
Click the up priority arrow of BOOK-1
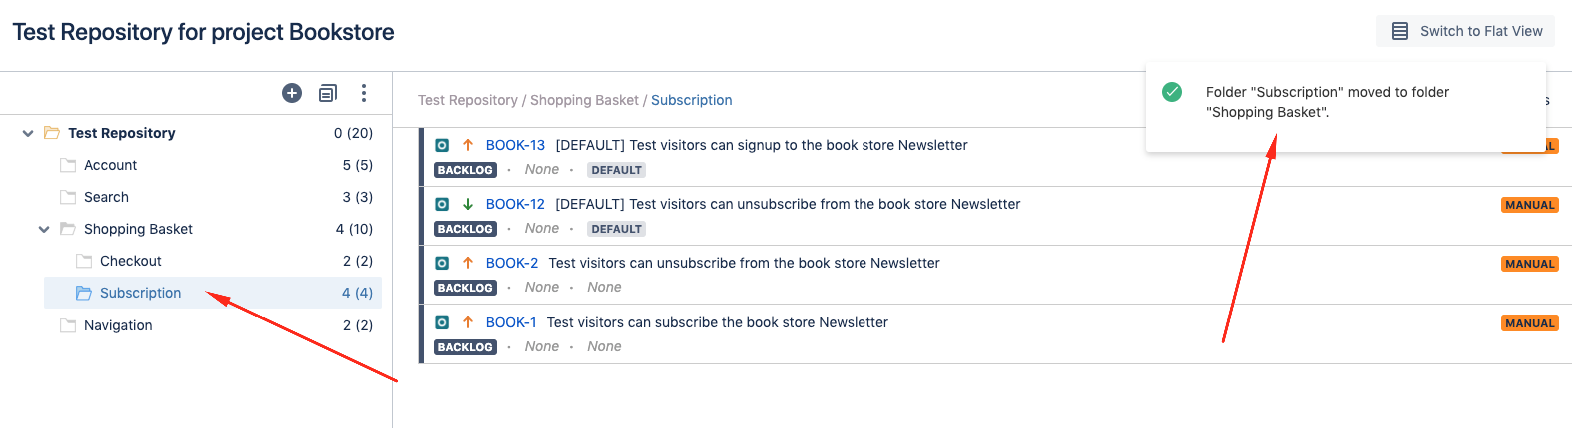(x=467, y=322)
